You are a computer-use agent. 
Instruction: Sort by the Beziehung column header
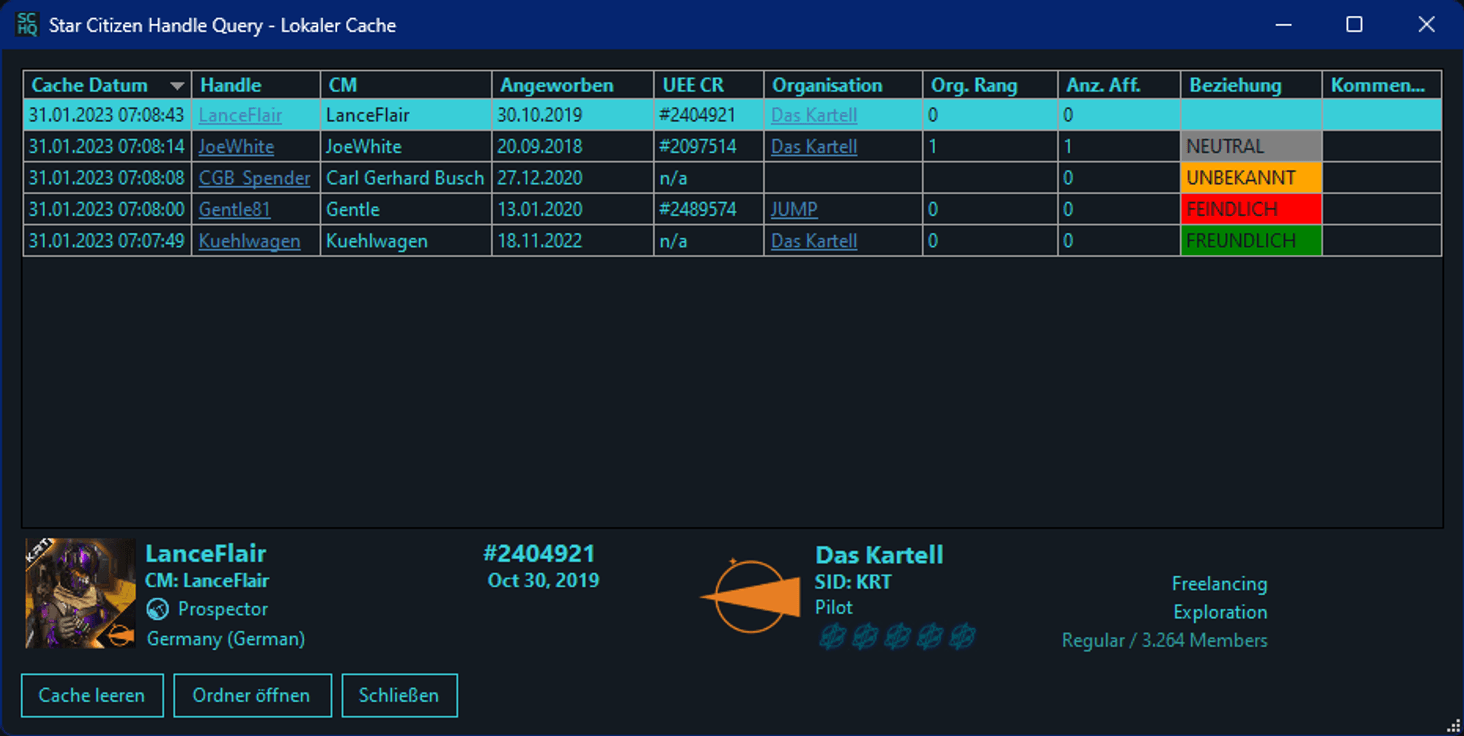(1235, 86)
